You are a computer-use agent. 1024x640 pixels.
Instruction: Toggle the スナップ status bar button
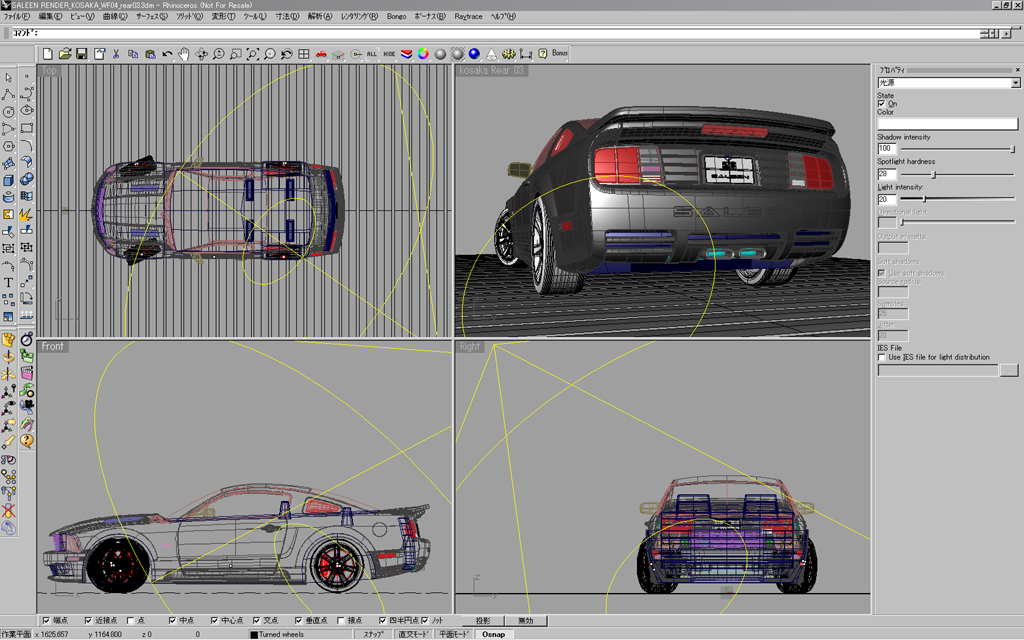373,634
